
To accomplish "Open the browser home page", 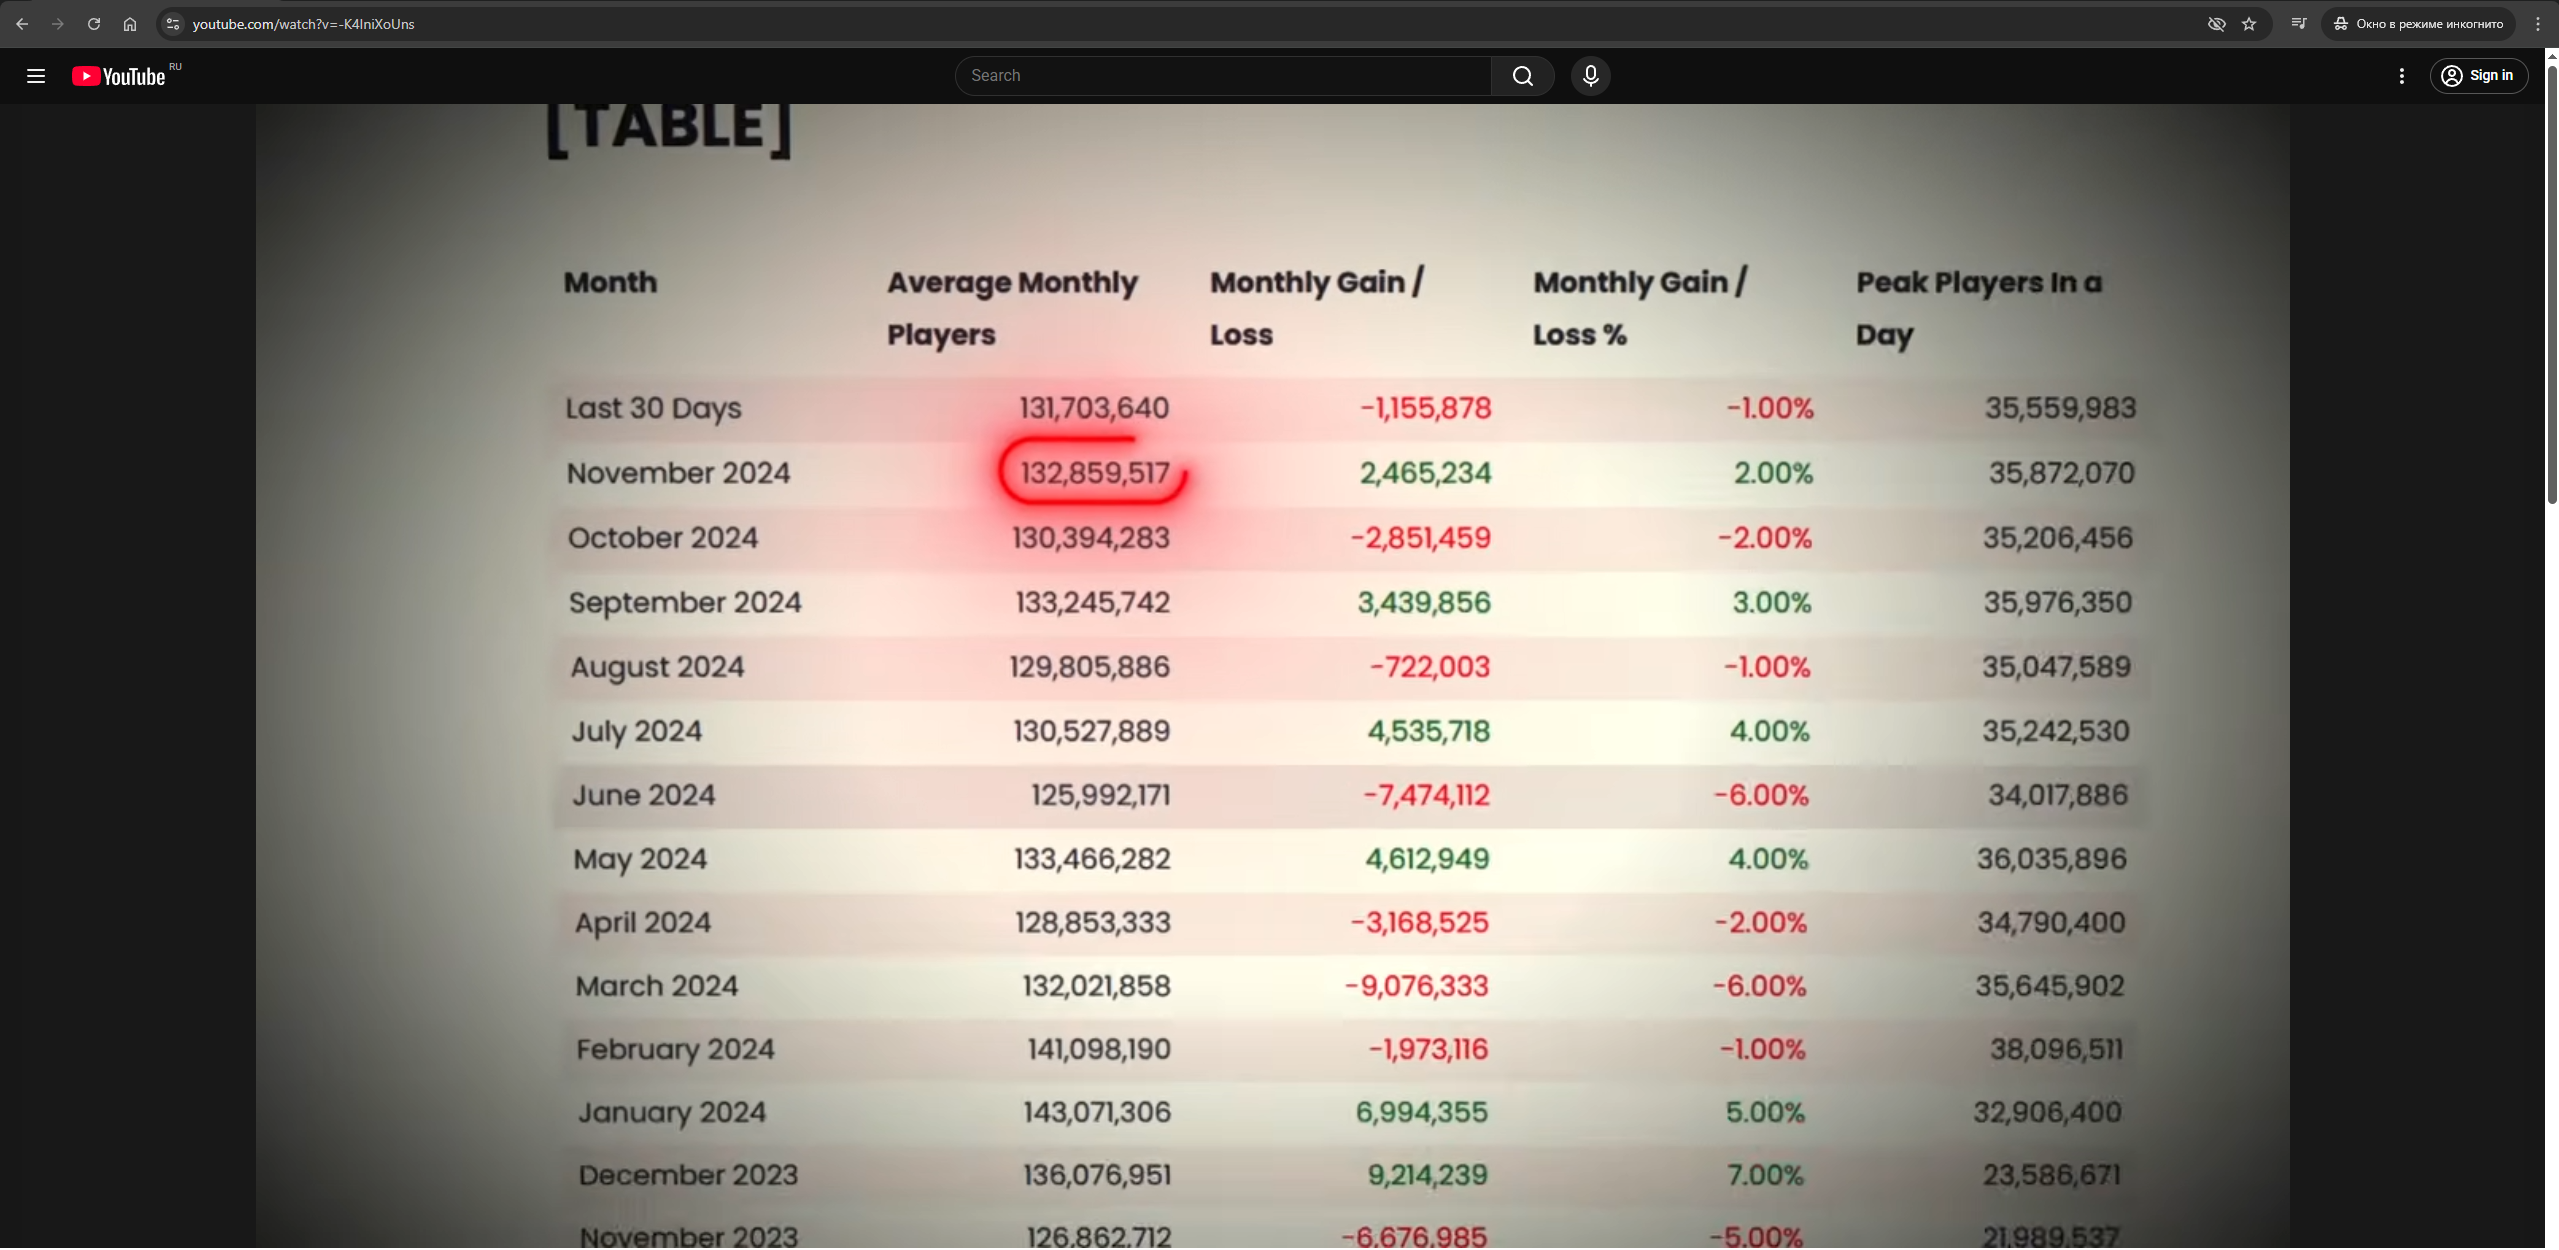I will [130, 24].
